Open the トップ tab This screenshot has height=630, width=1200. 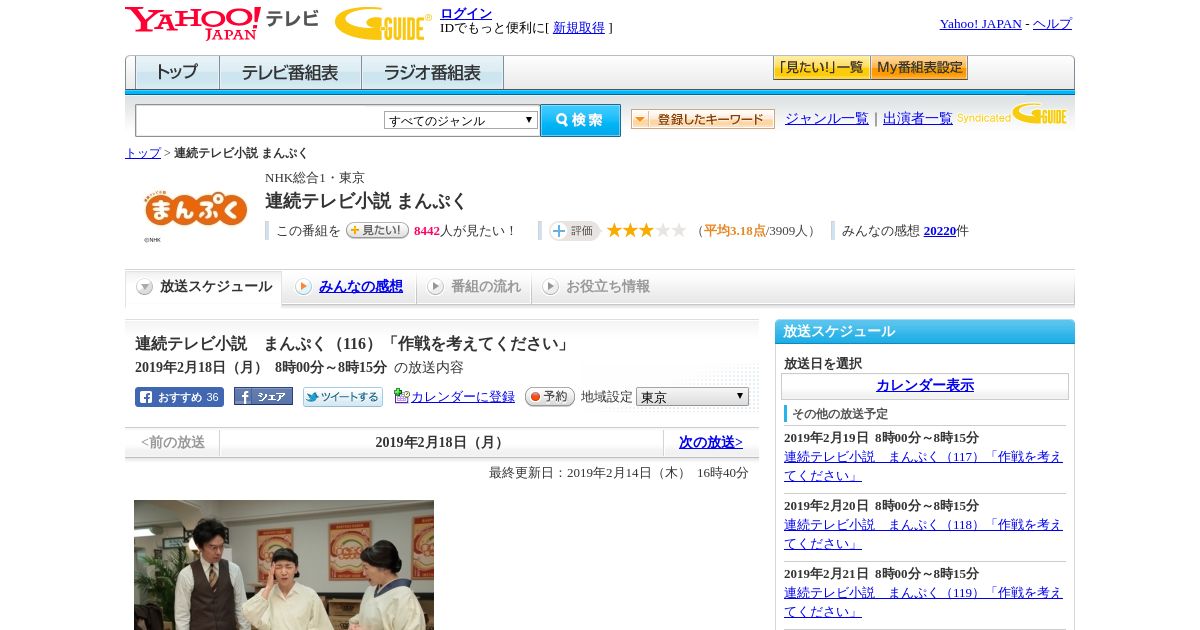(x=177, y=73)
